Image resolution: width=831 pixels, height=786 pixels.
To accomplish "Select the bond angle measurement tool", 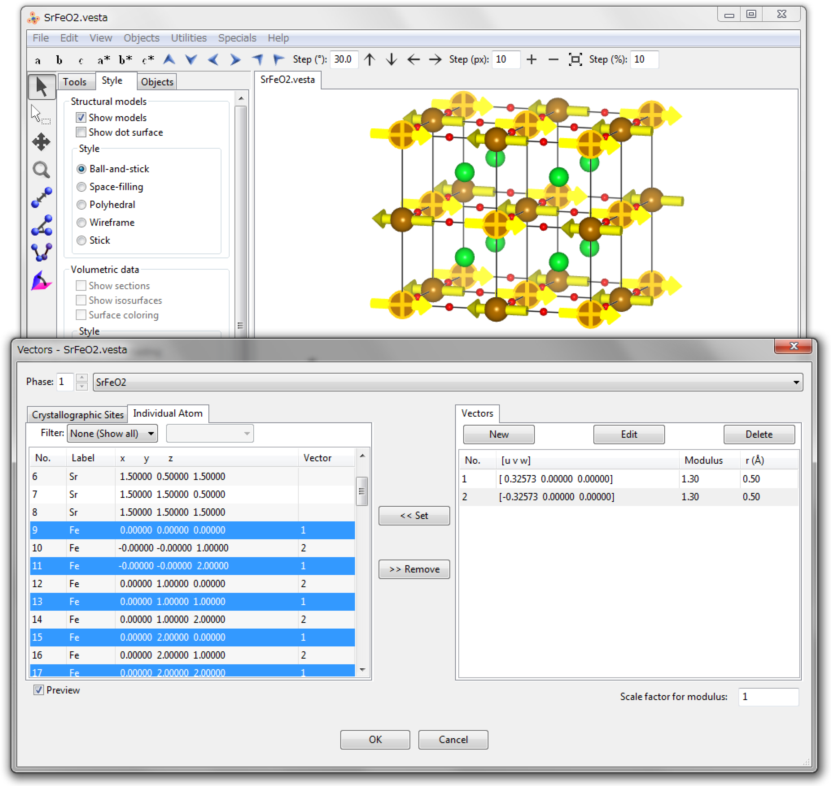I will 41,225.
